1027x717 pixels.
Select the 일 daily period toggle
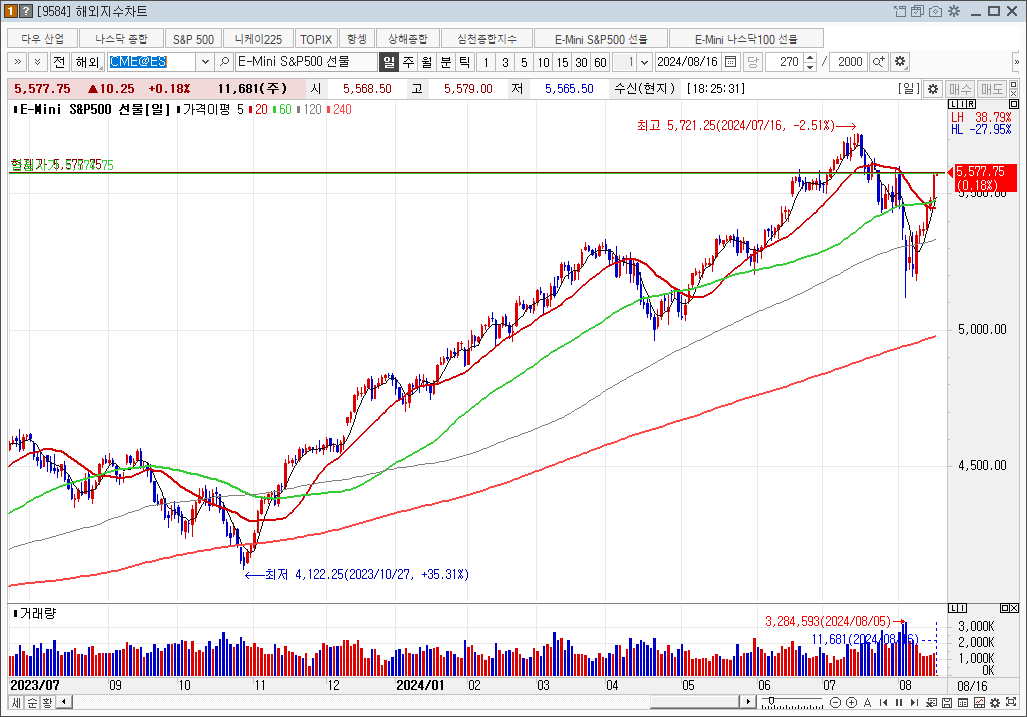pos(388,62)
